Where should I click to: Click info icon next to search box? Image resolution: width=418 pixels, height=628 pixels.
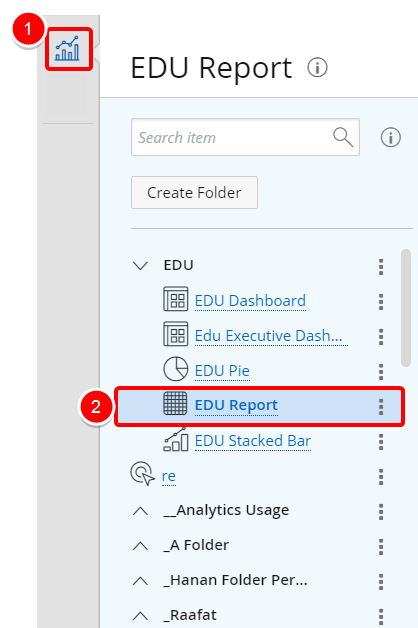point(390,138)
